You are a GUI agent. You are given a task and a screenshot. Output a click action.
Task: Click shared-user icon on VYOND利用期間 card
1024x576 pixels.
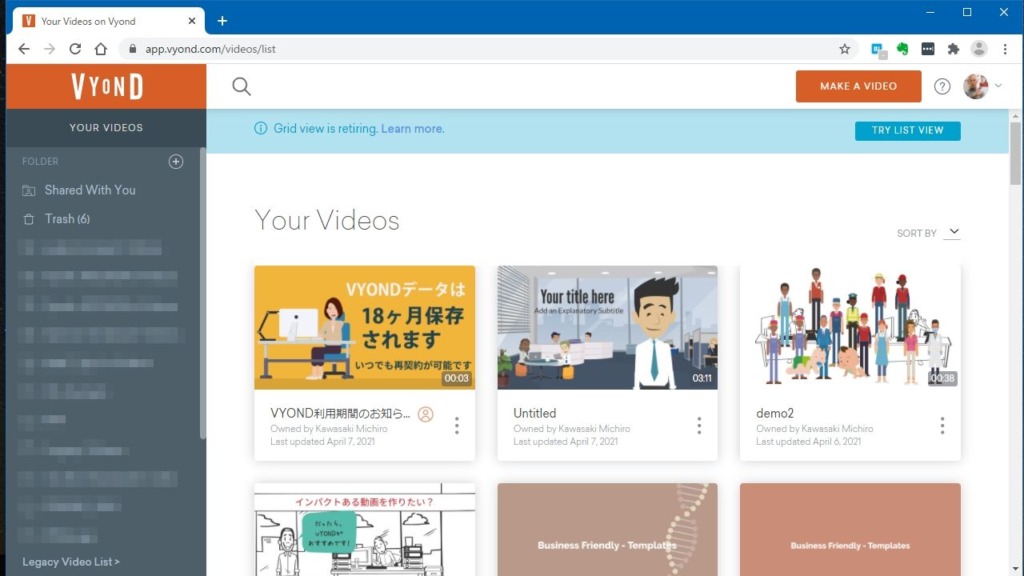click(x=425, y=414)
